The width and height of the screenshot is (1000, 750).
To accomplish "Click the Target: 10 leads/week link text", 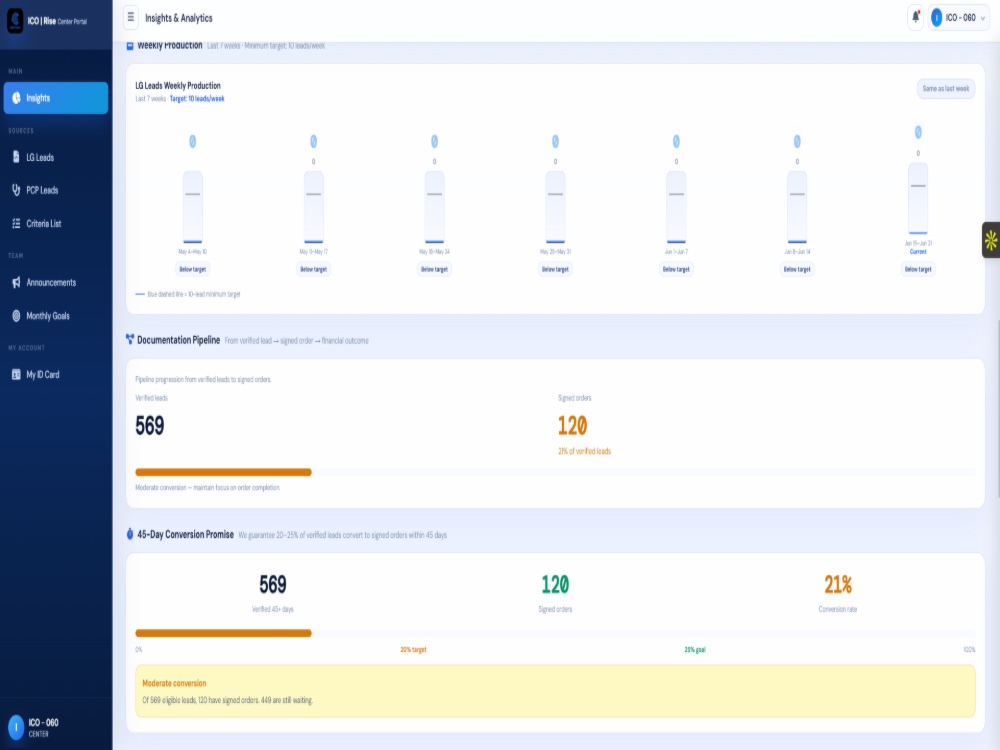I will click(x=197, y=99).
